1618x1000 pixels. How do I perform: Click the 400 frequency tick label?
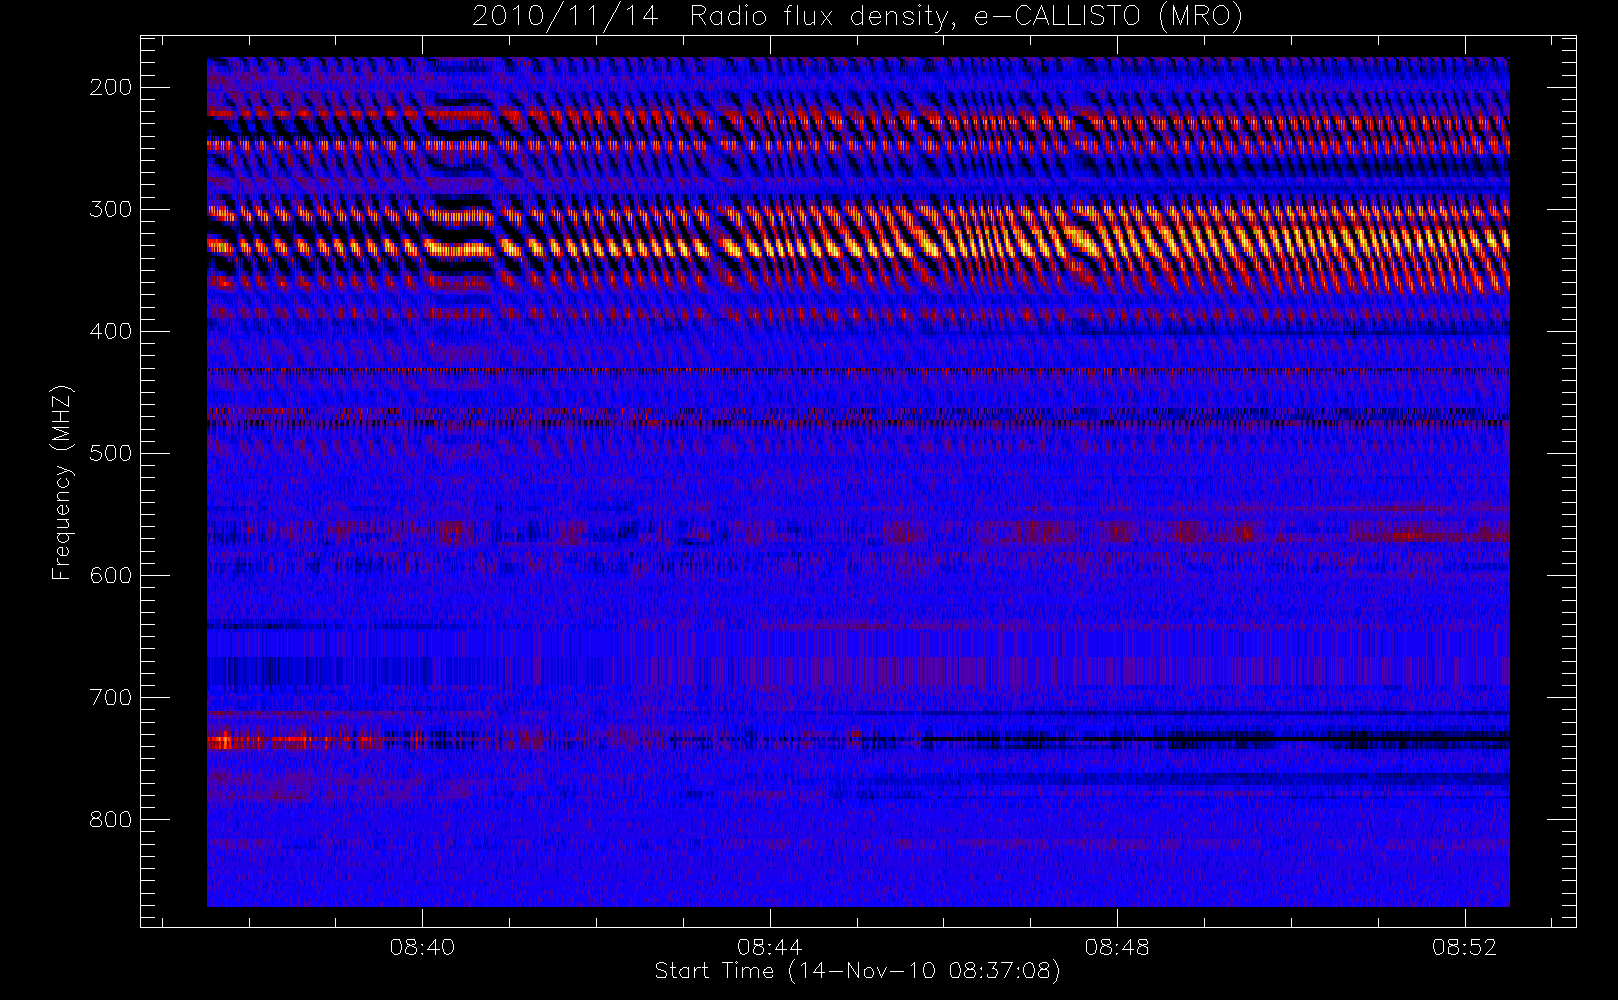click(110, 331)
